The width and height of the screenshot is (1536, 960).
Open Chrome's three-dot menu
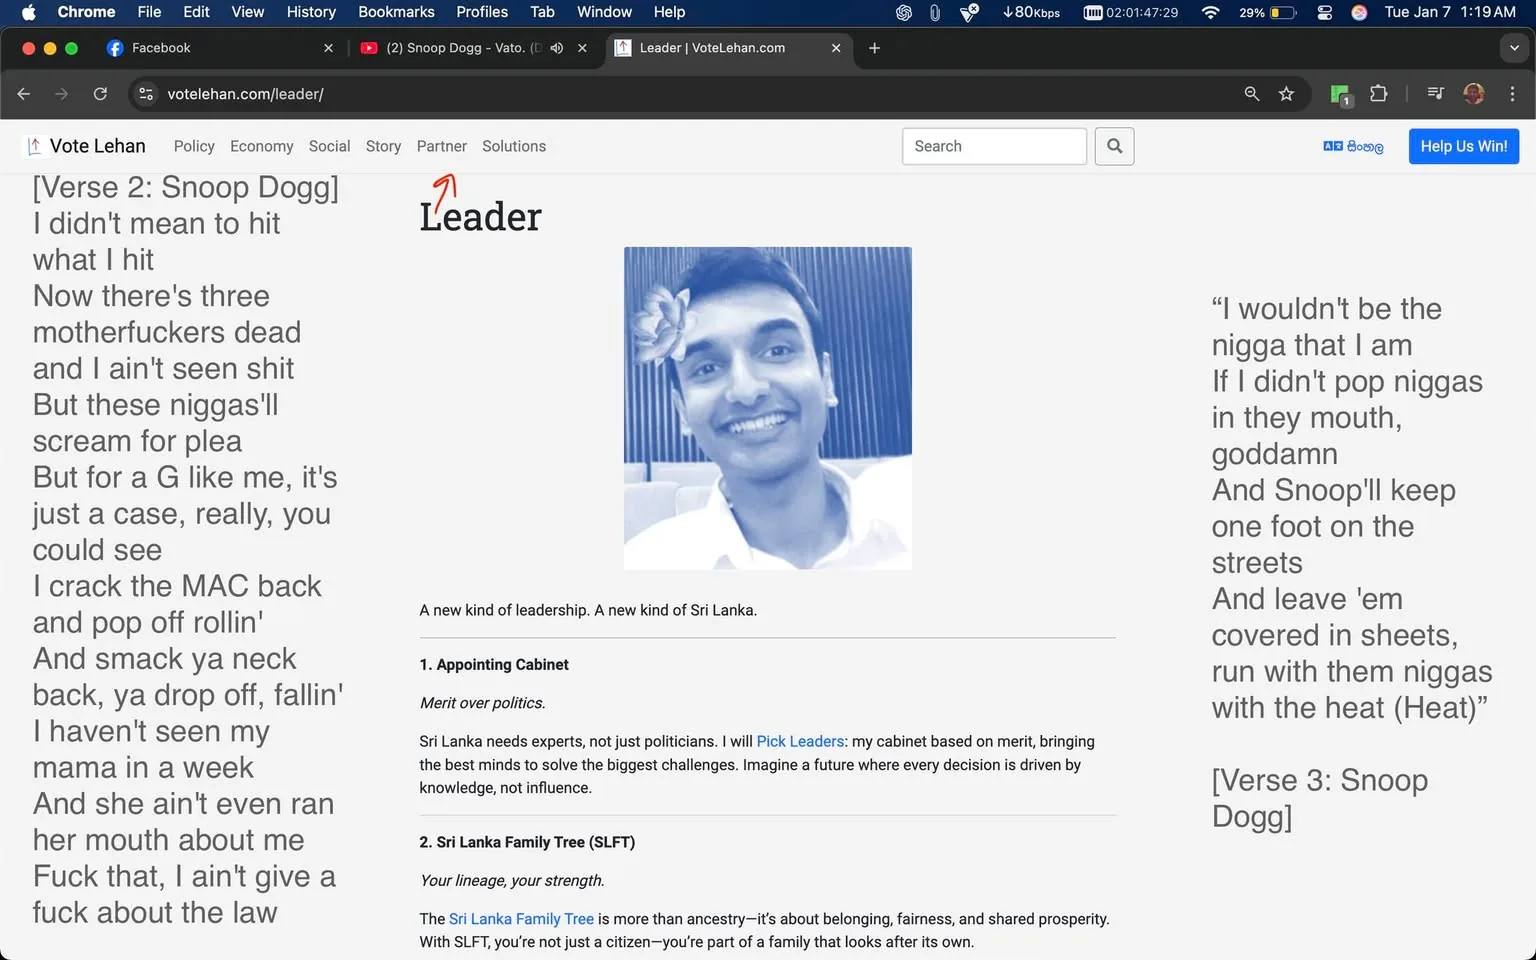1513,93
